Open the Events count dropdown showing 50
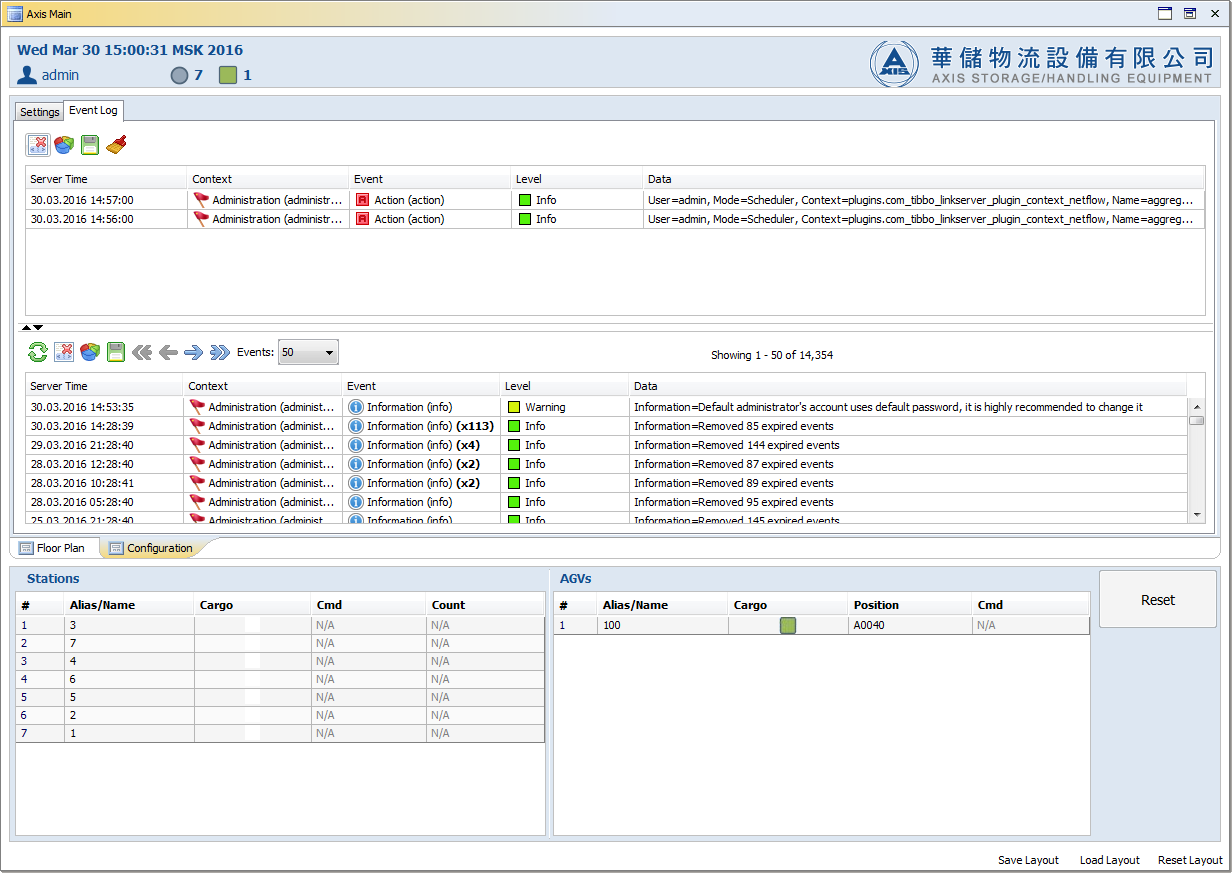Screen dimensions: 1232x873 click(308, 352)
